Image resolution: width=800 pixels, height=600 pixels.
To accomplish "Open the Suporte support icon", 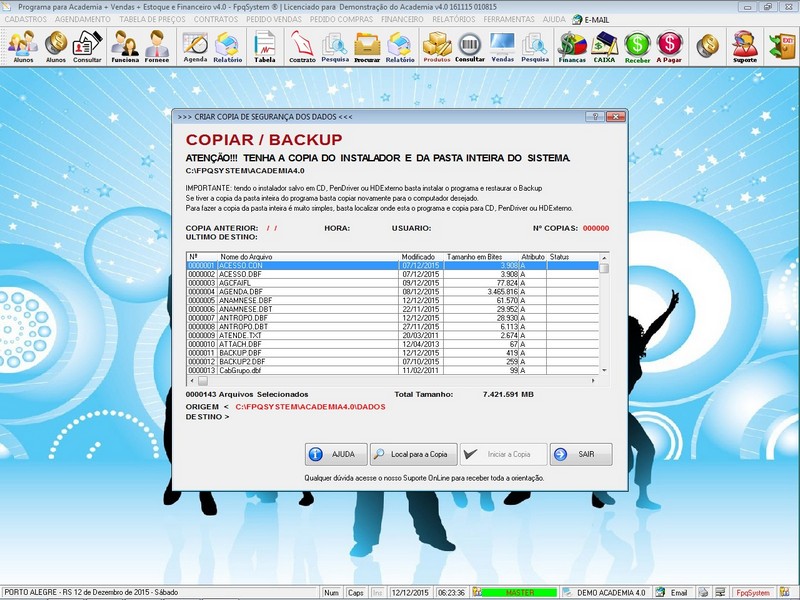I will tap(745, 46).
